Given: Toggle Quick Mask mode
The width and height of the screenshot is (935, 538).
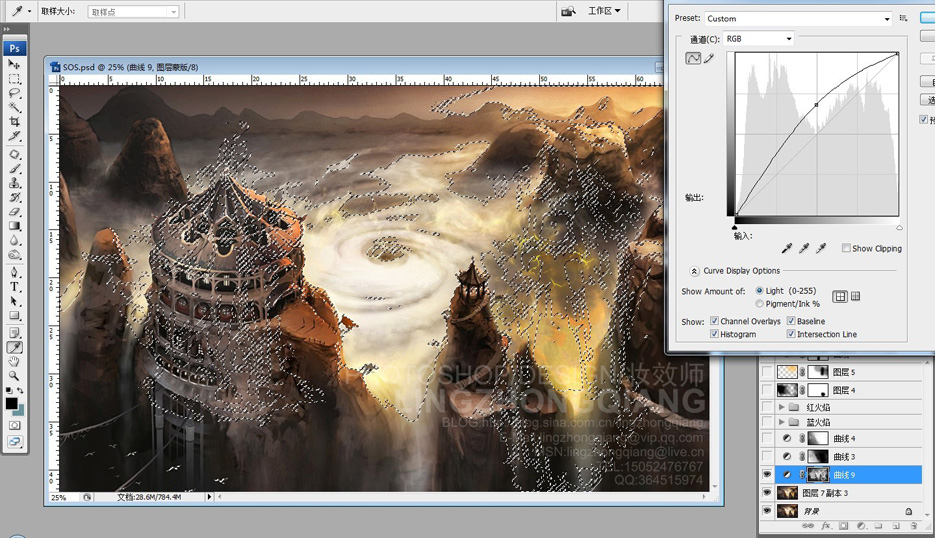Looking at the screenshot, I should coord(14,425).
